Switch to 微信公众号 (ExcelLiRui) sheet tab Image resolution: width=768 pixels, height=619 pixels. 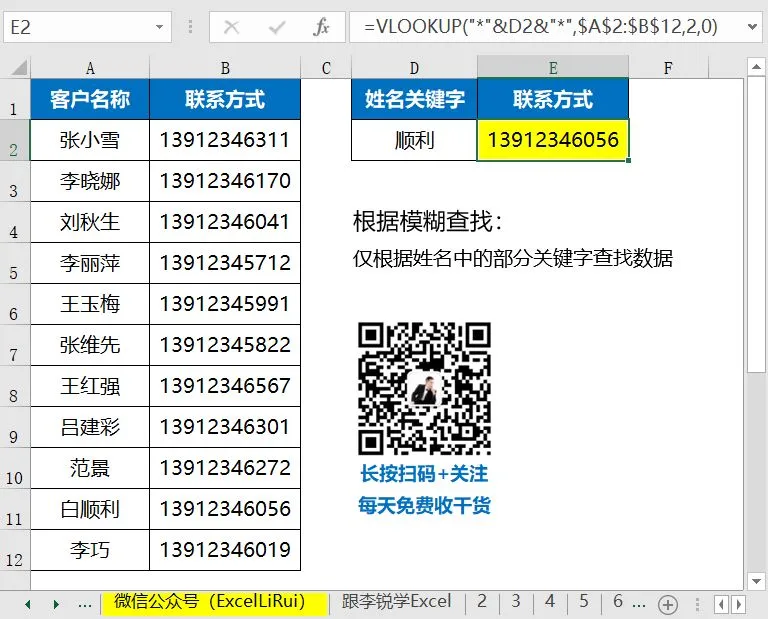click(215, 602)
